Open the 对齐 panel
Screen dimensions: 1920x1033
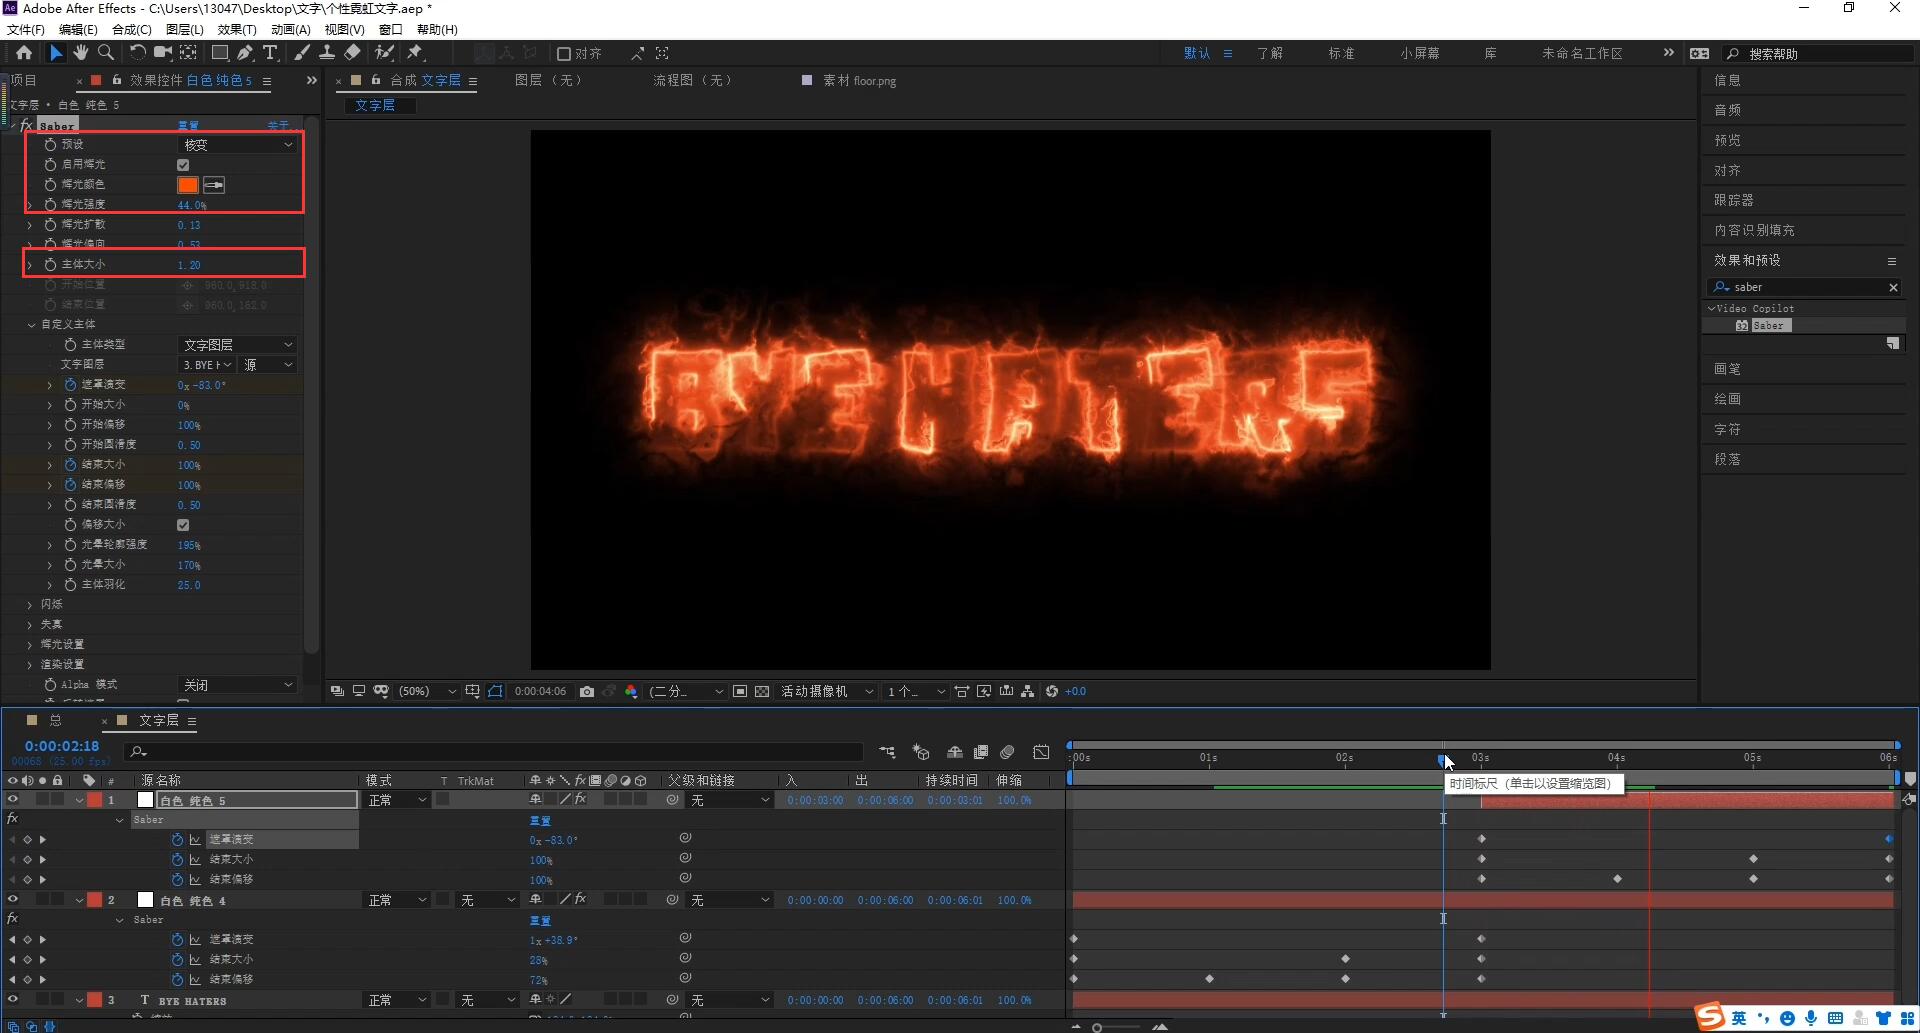(1727, 171)
